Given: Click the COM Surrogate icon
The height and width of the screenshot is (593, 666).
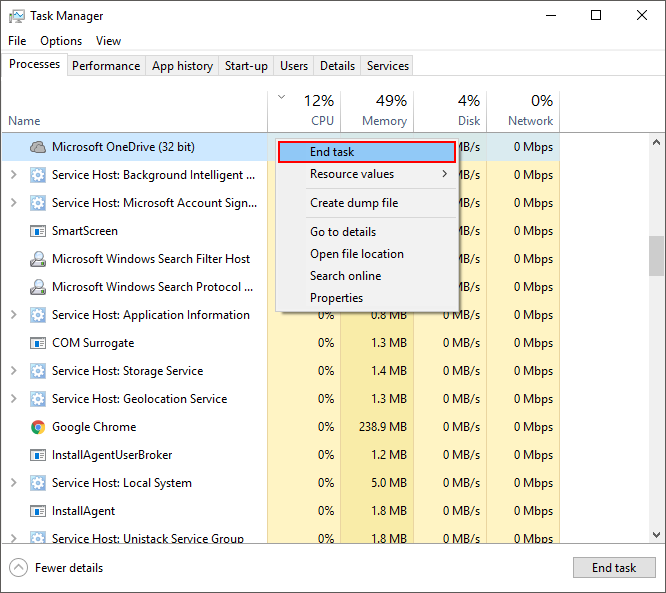Looking at the screenshot, I should coord(38,343).
